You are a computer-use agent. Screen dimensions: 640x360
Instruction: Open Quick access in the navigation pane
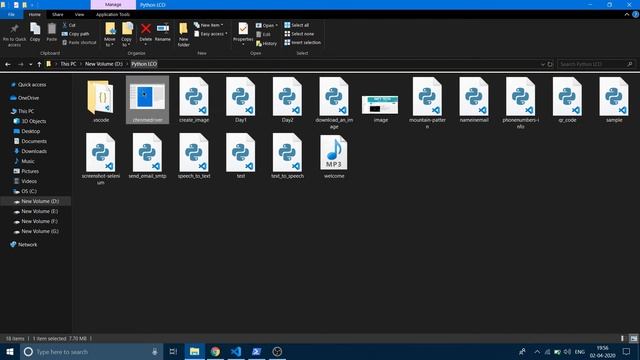click(x=32, y=84)
